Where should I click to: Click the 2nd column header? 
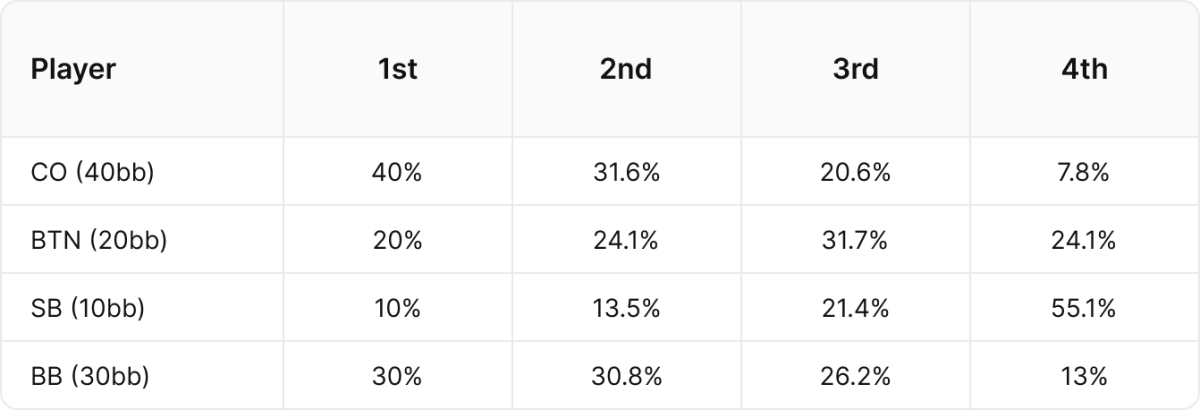(627, 69)
